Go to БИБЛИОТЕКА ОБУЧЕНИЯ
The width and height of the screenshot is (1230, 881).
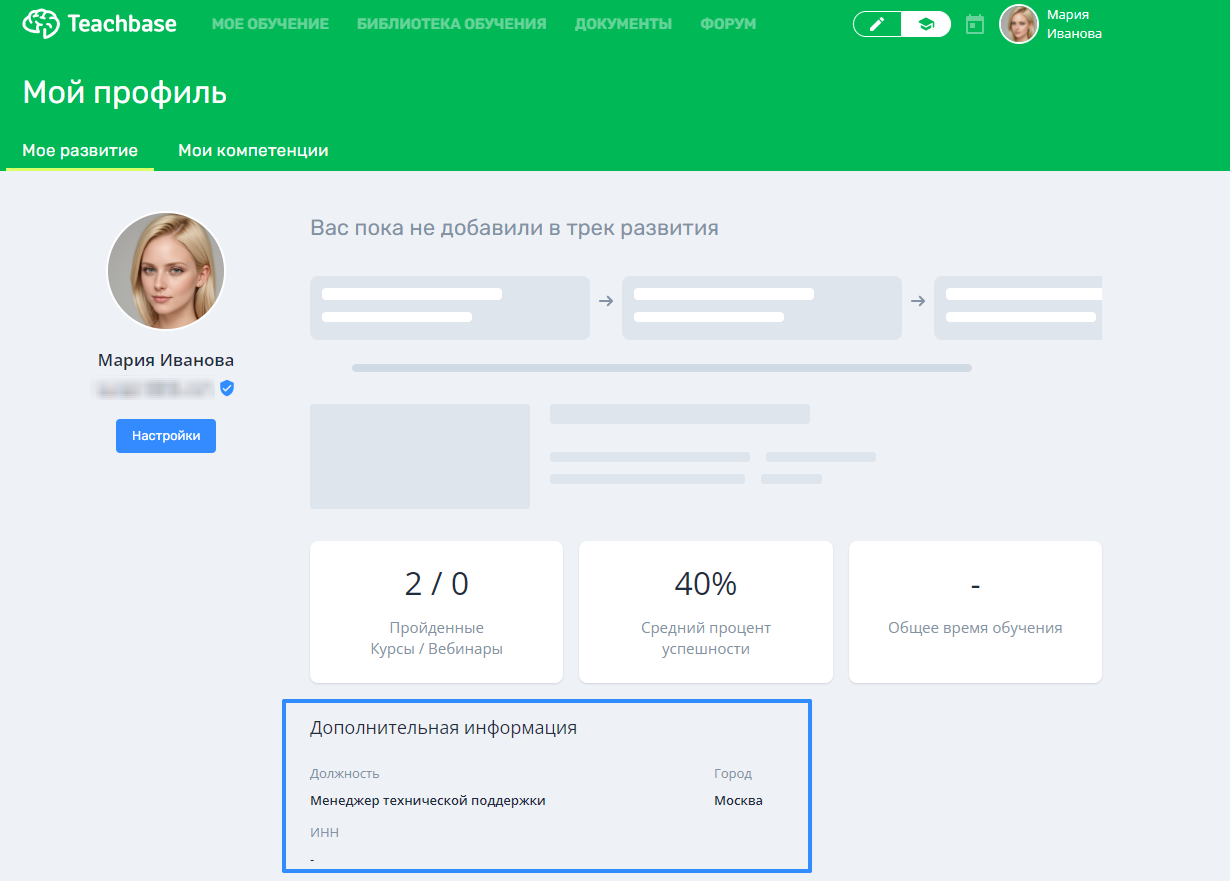[451, 24]
